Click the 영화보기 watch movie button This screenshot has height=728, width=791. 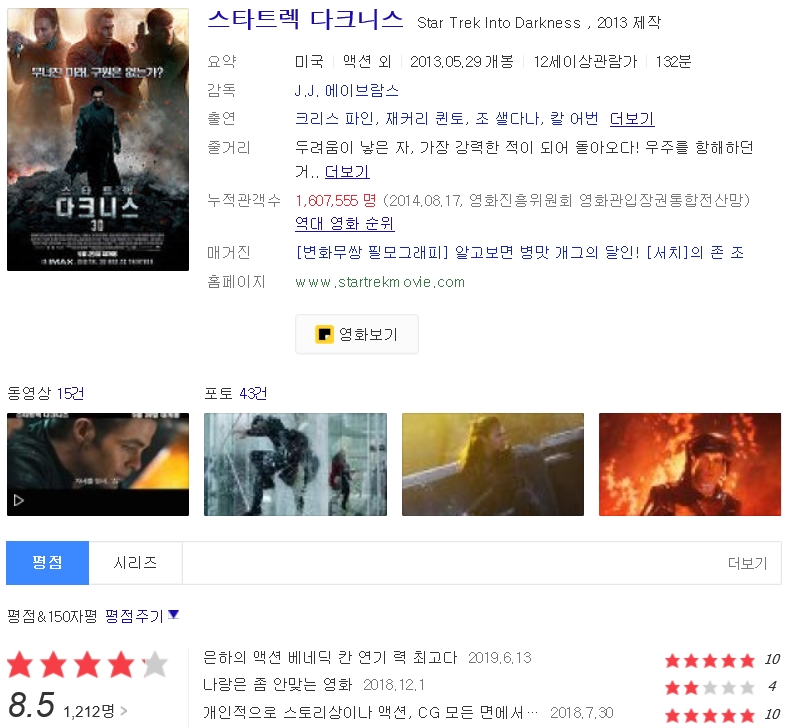click(357, 334)
